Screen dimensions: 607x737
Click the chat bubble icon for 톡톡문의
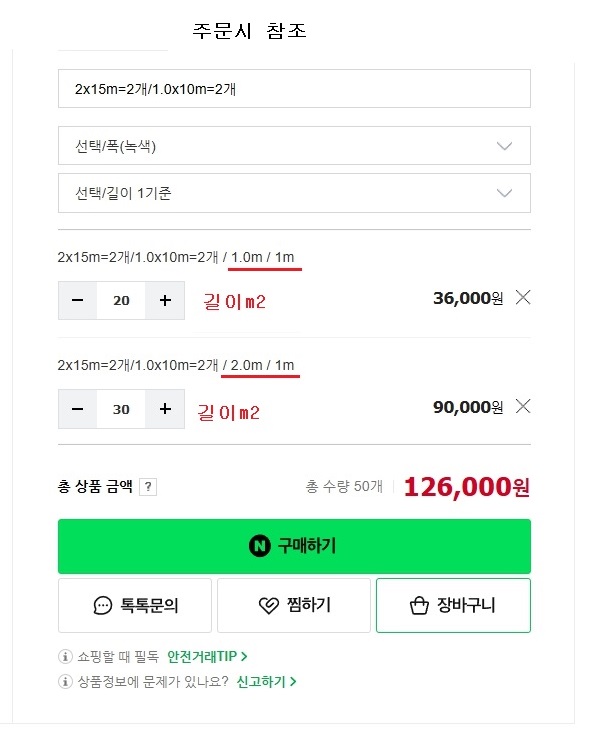pyautogui.click(x=102, y=605)
